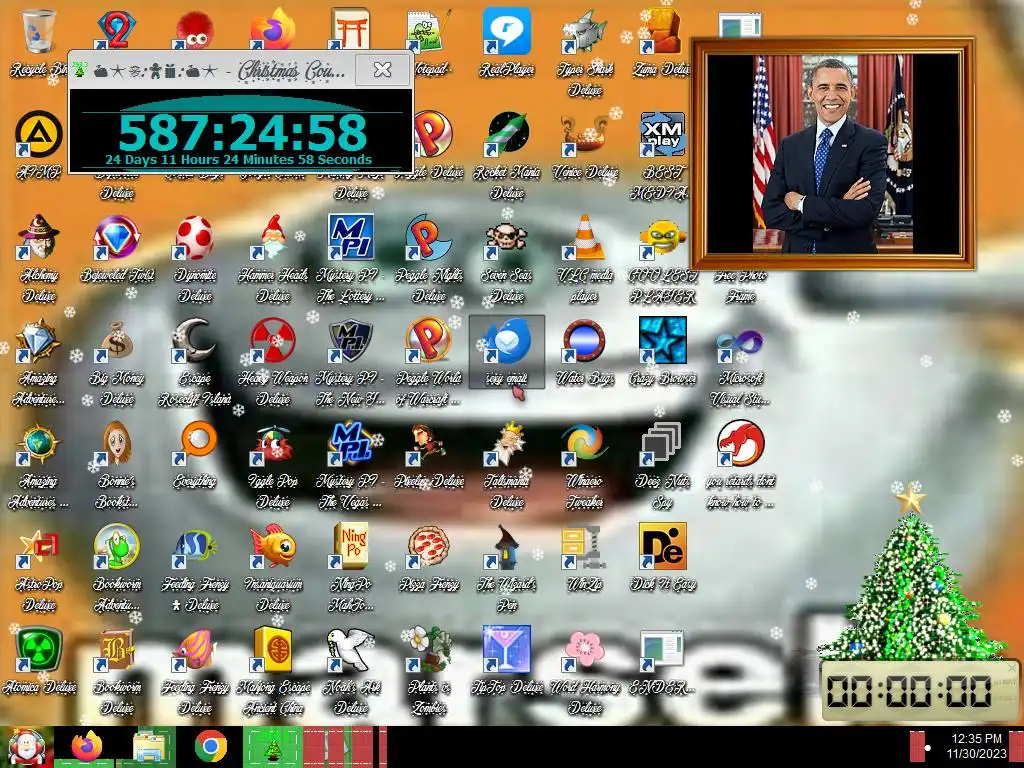Launch Tazgle Pop Deluxe shortcut
This screenshot has height=768, width=1024.
tap(273, 443)
